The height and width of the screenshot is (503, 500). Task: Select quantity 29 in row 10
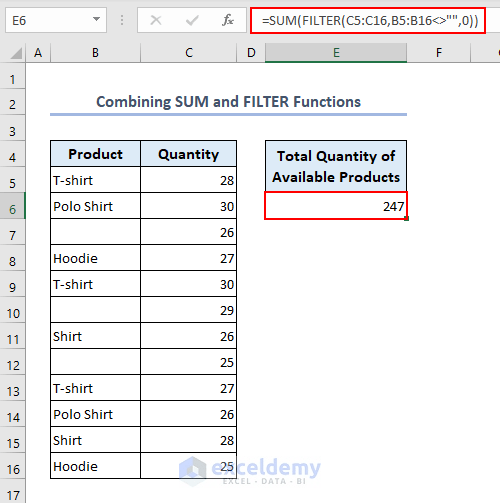[189, 310]
